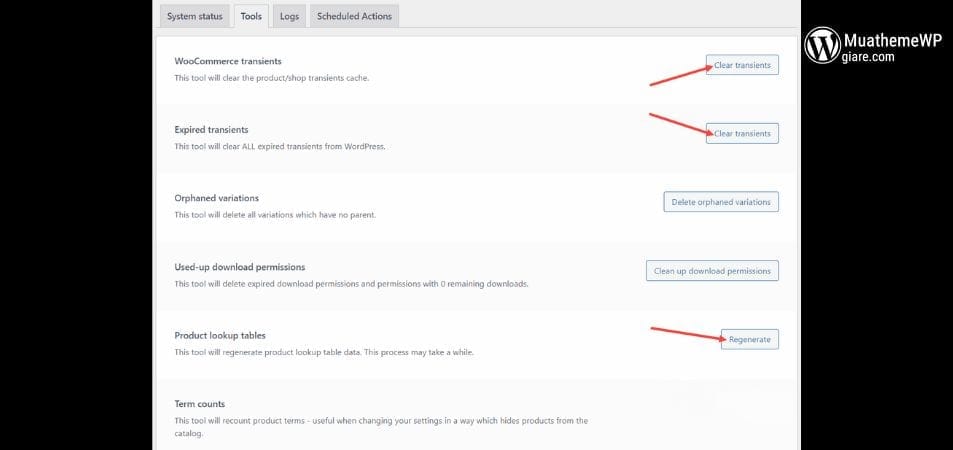This screenshot has height=450, width=953.
Task: Switch to the System status tab
Action: click(194, 17)
